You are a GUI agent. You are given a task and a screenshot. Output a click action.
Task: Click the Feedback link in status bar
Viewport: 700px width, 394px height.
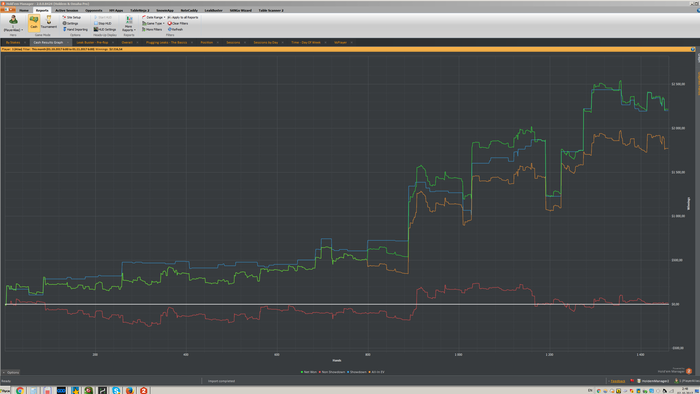pos(618,381)
